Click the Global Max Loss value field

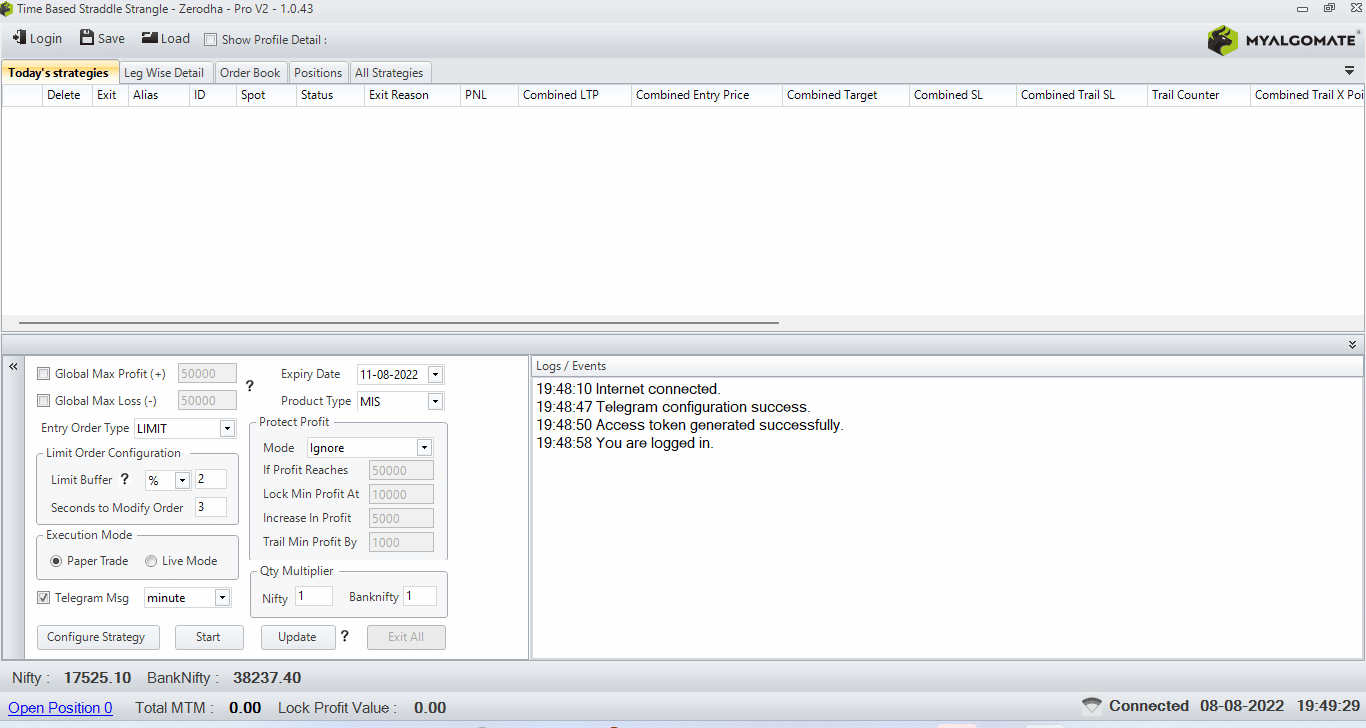207,401
